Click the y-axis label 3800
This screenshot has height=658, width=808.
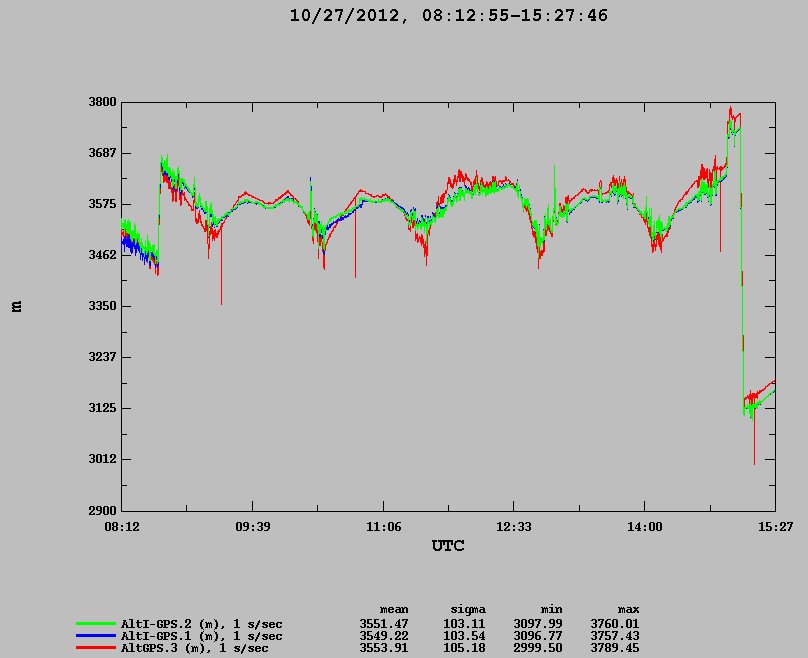pos(102,102)
